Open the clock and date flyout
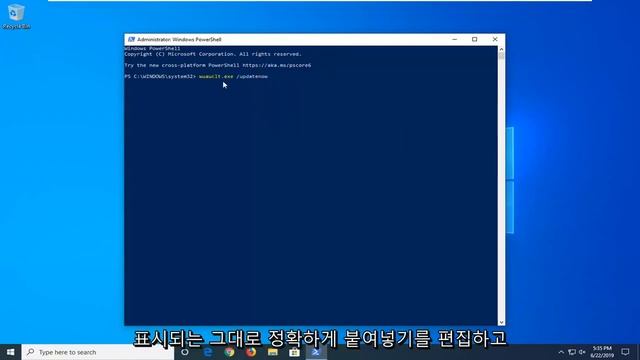This screenshot has height=360, width=640. (x=602, y=352)
